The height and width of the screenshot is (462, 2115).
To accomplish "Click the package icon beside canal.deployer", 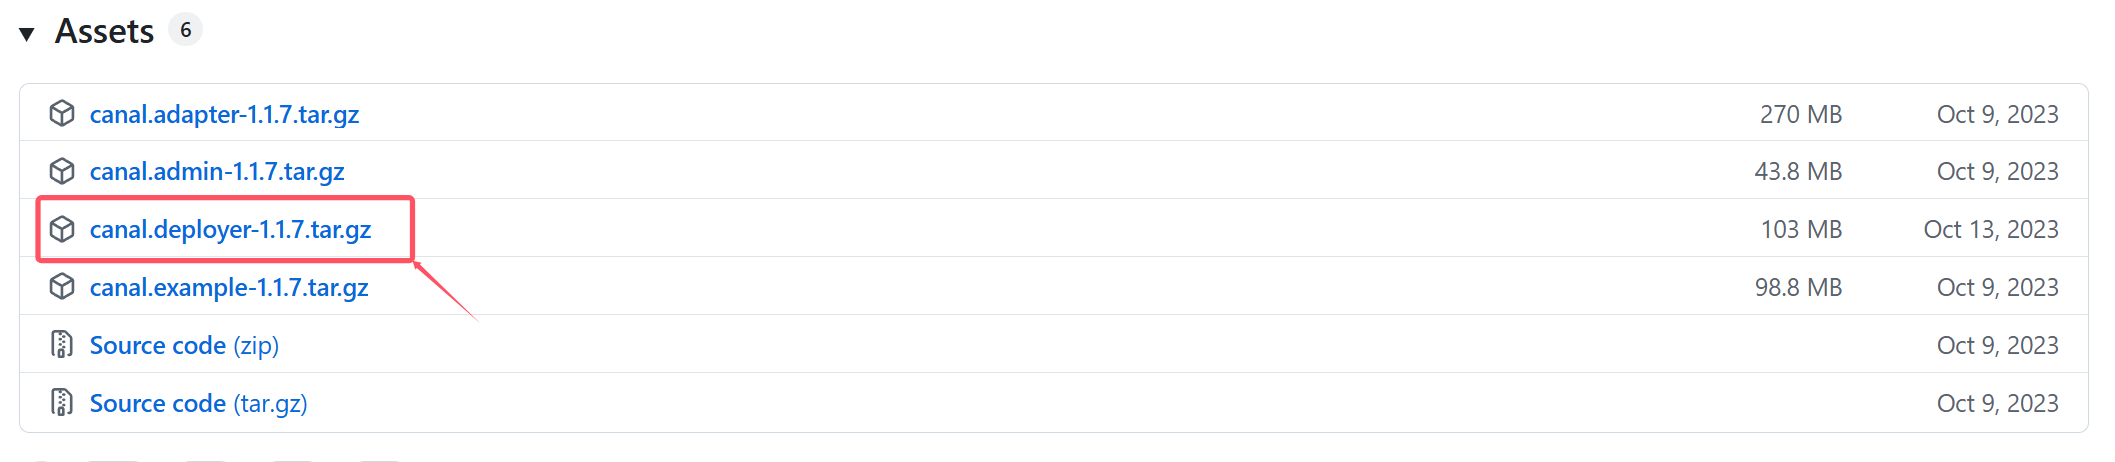I will pos(62,229).
